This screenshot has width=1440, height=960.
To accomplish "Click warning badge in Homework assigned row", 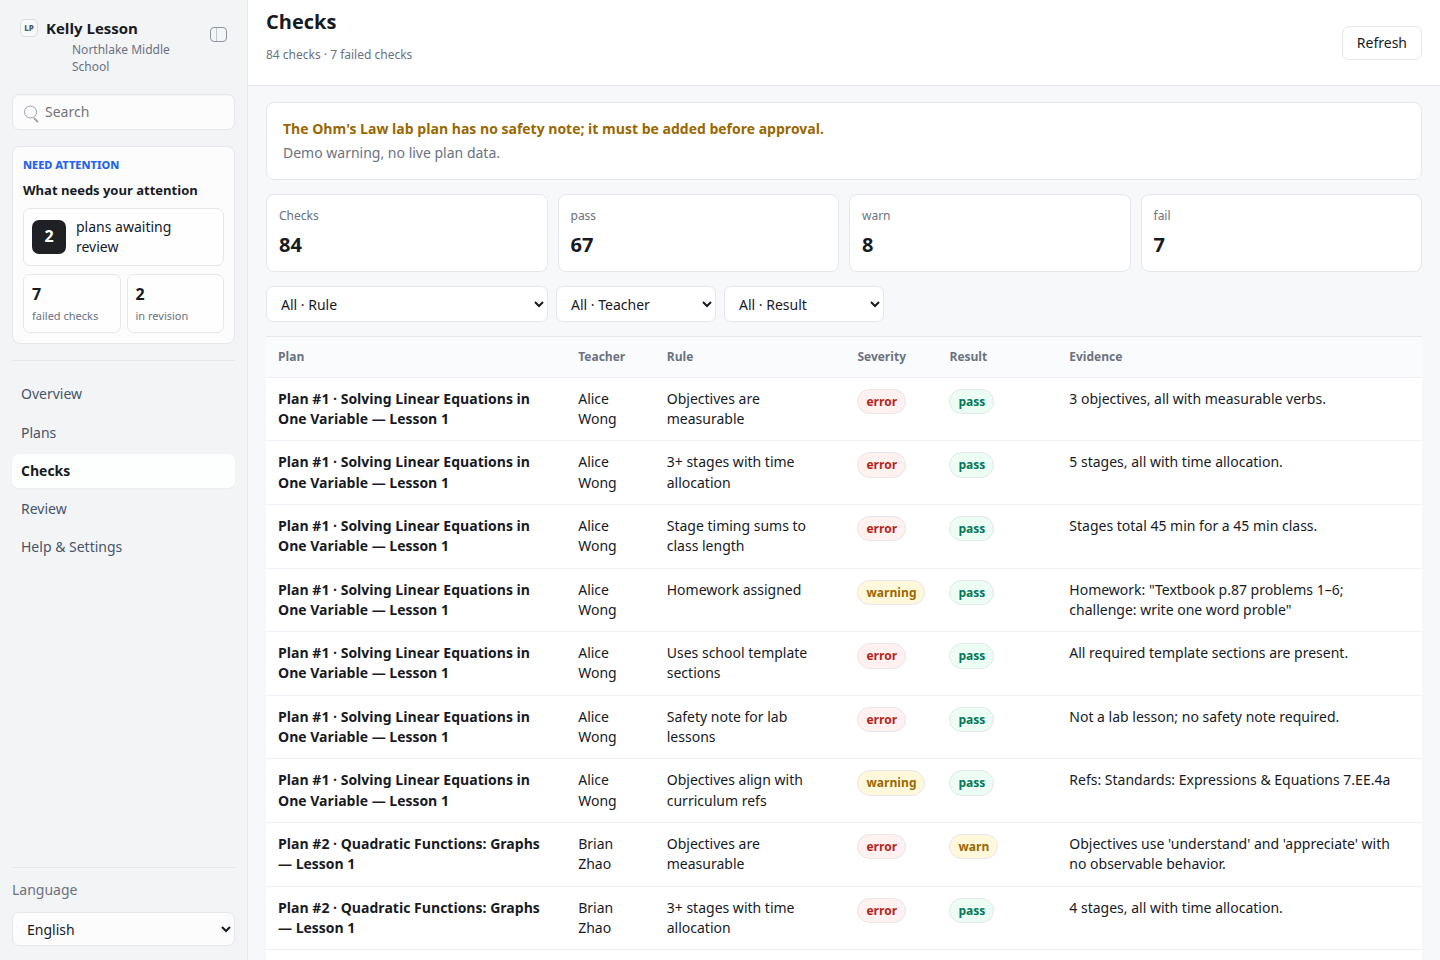I will tap(891, 593).
